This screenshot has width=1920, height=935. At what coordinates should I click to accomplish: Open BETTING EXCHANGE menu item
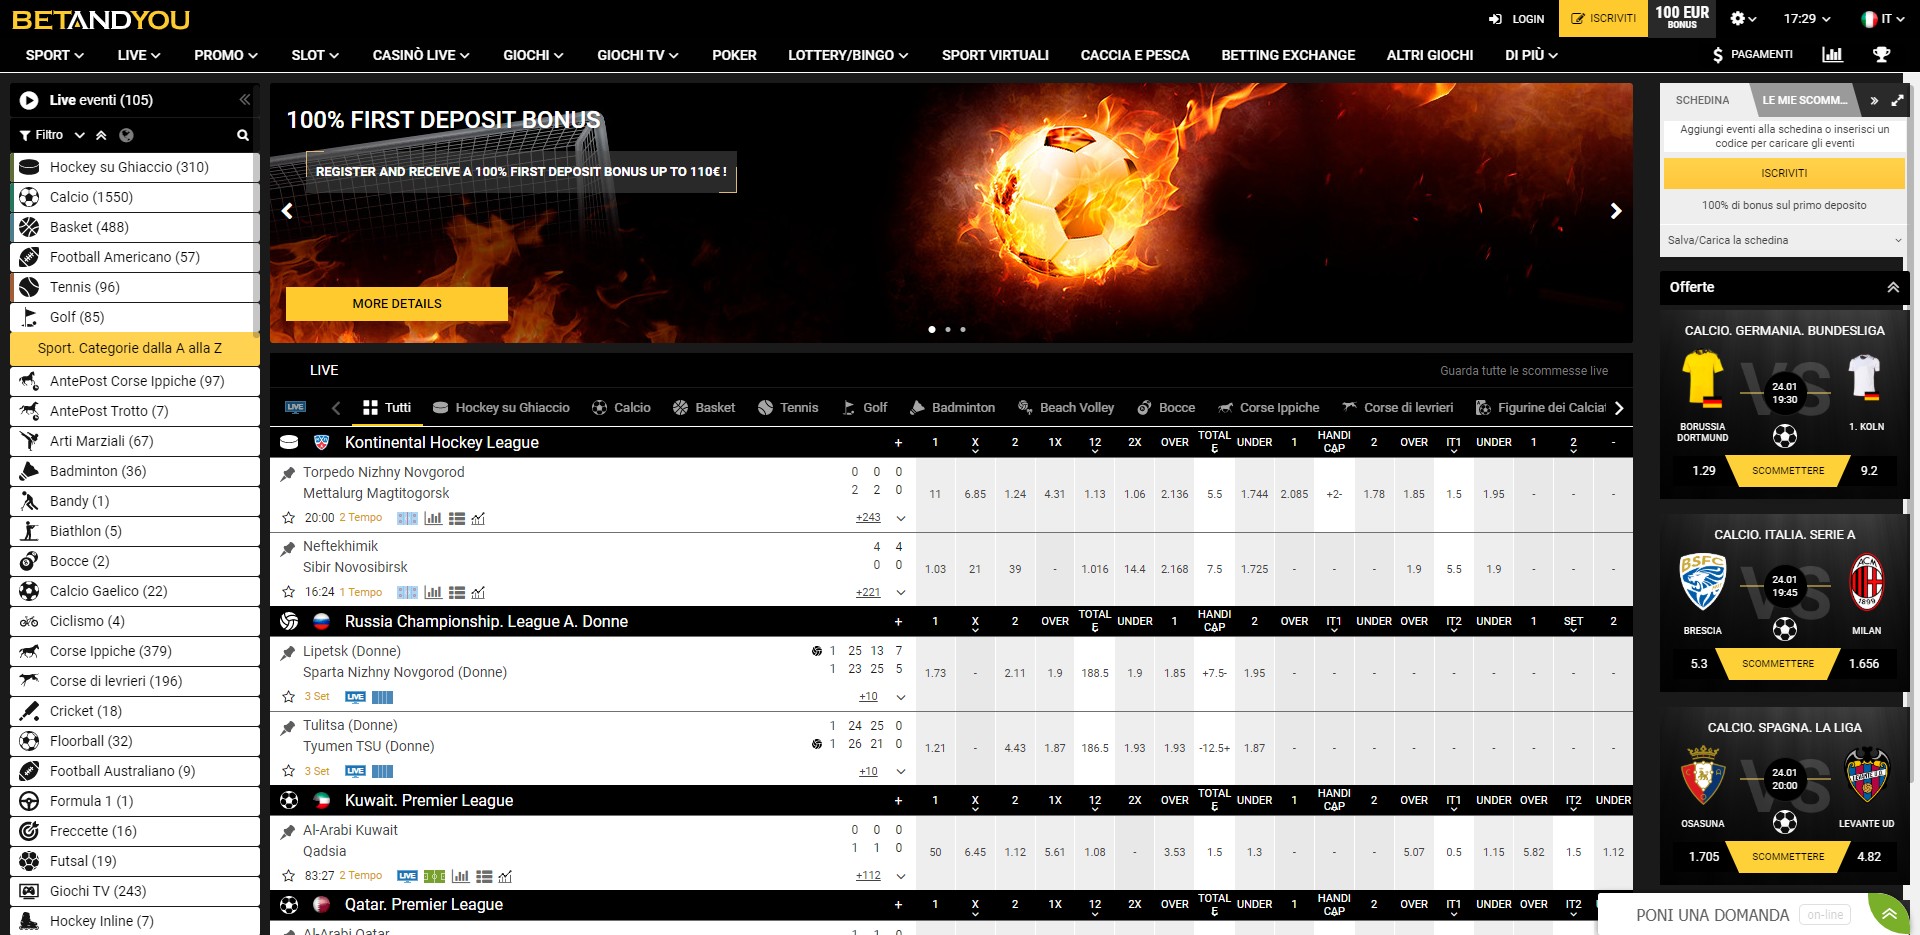tap(1288, 55)
